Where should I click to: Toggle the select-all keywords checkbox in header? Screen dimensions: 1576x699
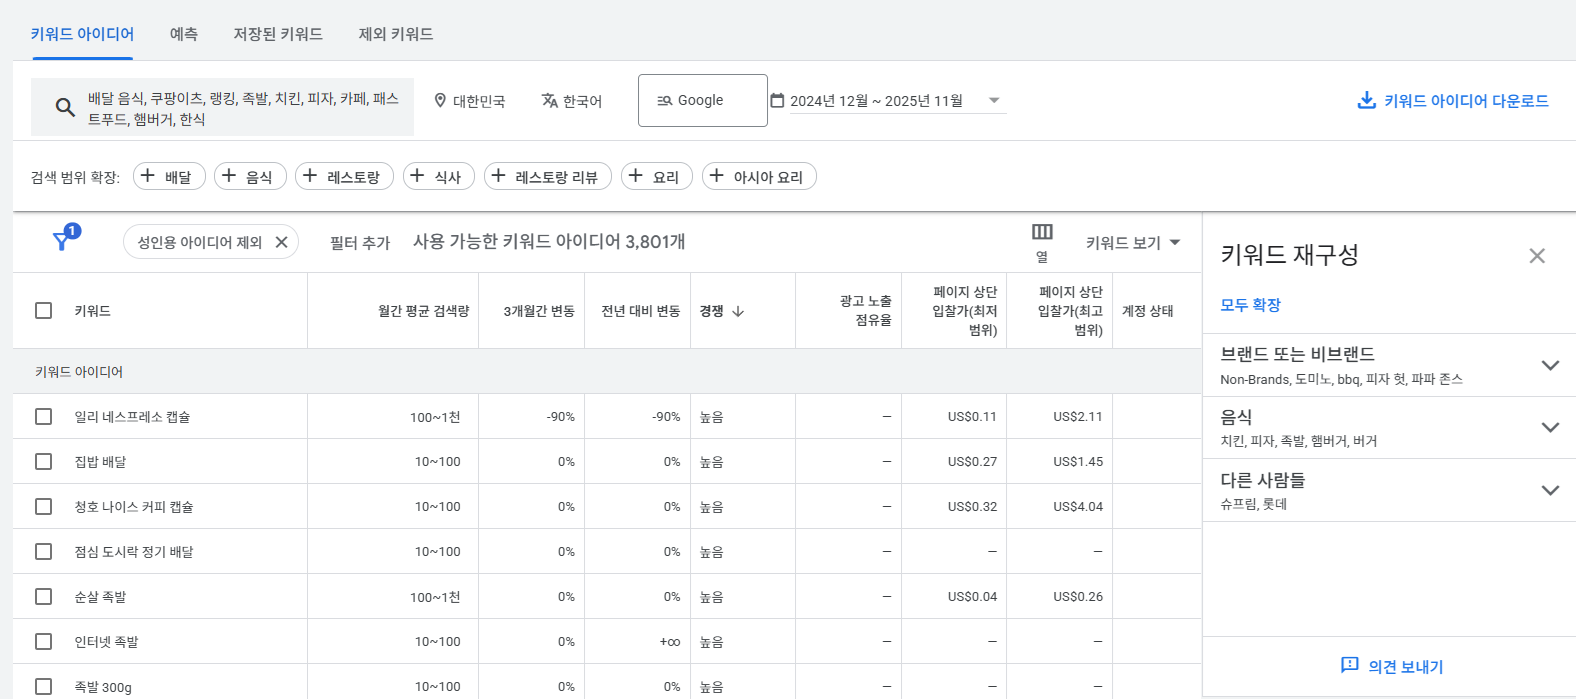pos(43,311)
